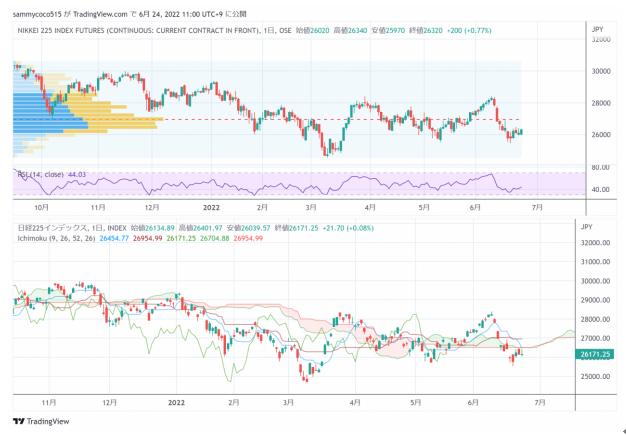Click the TradingView logo at bottom left
The image size is (626, 435).
pos(41,421)
